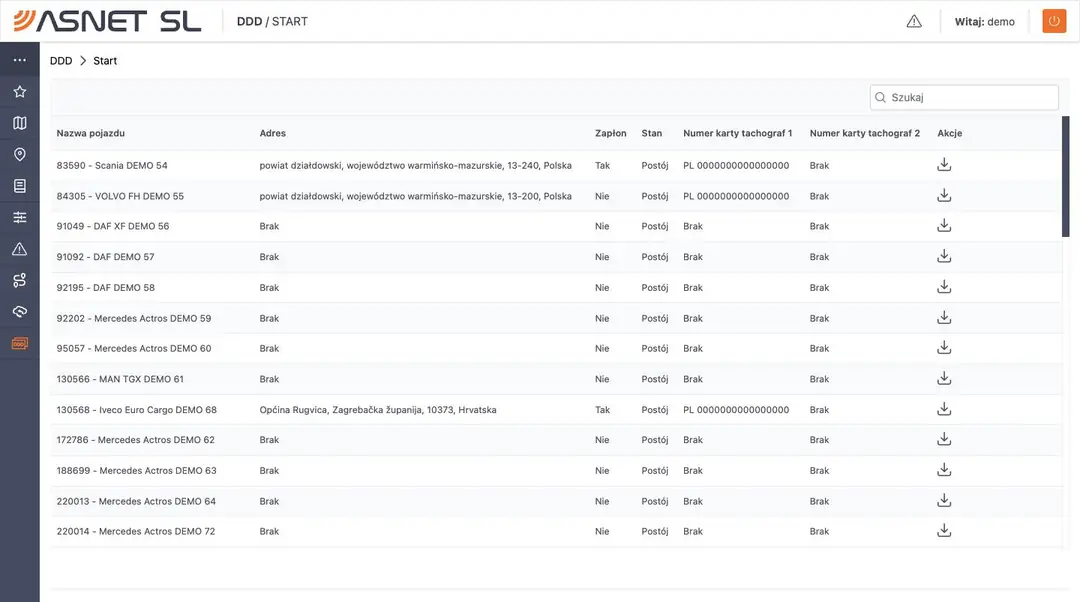This screenshot has height=602, width=1080.
Task: Download DDD for Scania DEMO 54
Action: (944, 165)
